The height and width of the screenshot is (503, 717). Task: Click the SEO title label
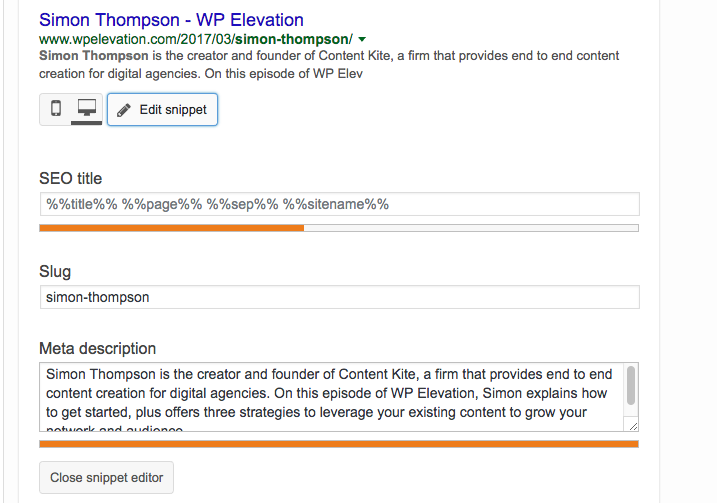pos(70,178)
